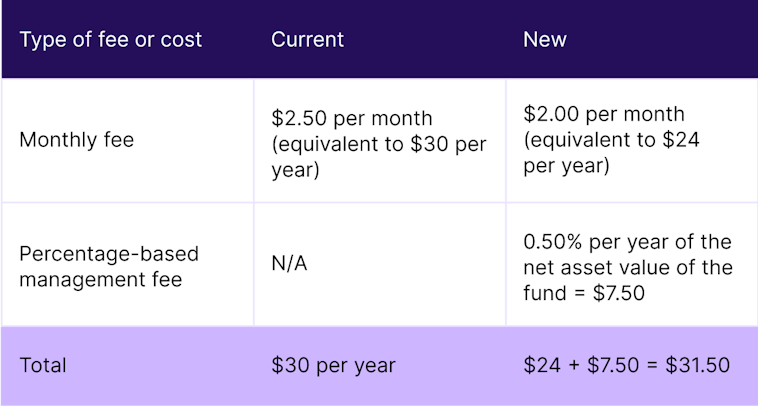The image size is (758, 406).
Task: Click the "fund = $7.50" text
Action: [x=582, y=293]
